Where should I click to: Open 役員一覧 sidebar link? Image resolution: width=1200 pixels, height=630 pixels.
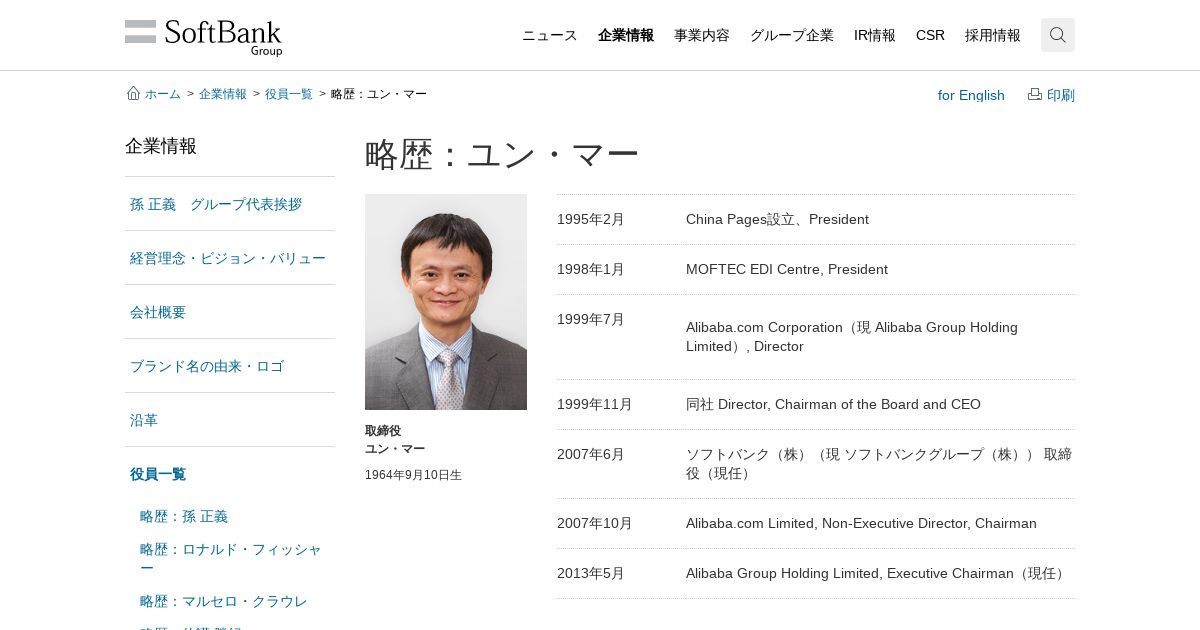[x=158, y=474]
